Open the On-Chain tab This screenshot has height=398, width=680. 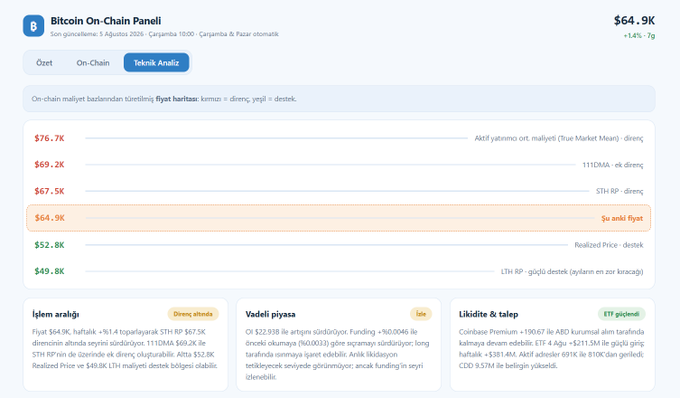click(x=93, y=63)
